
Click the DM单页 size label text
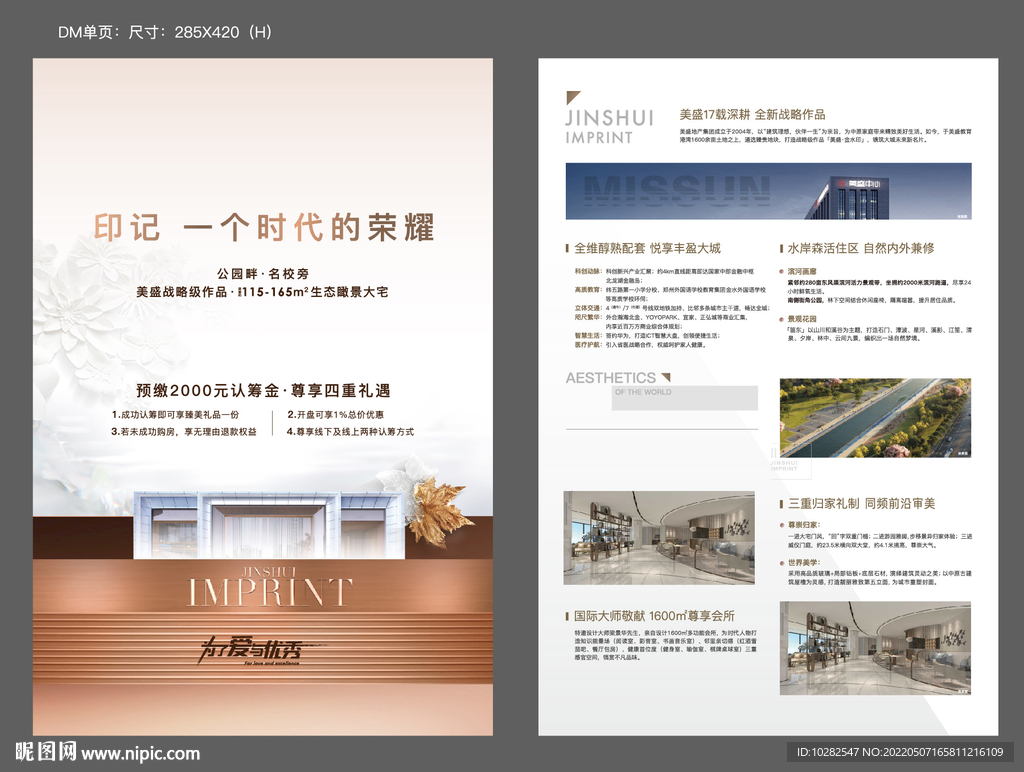[x=165, y=32]
